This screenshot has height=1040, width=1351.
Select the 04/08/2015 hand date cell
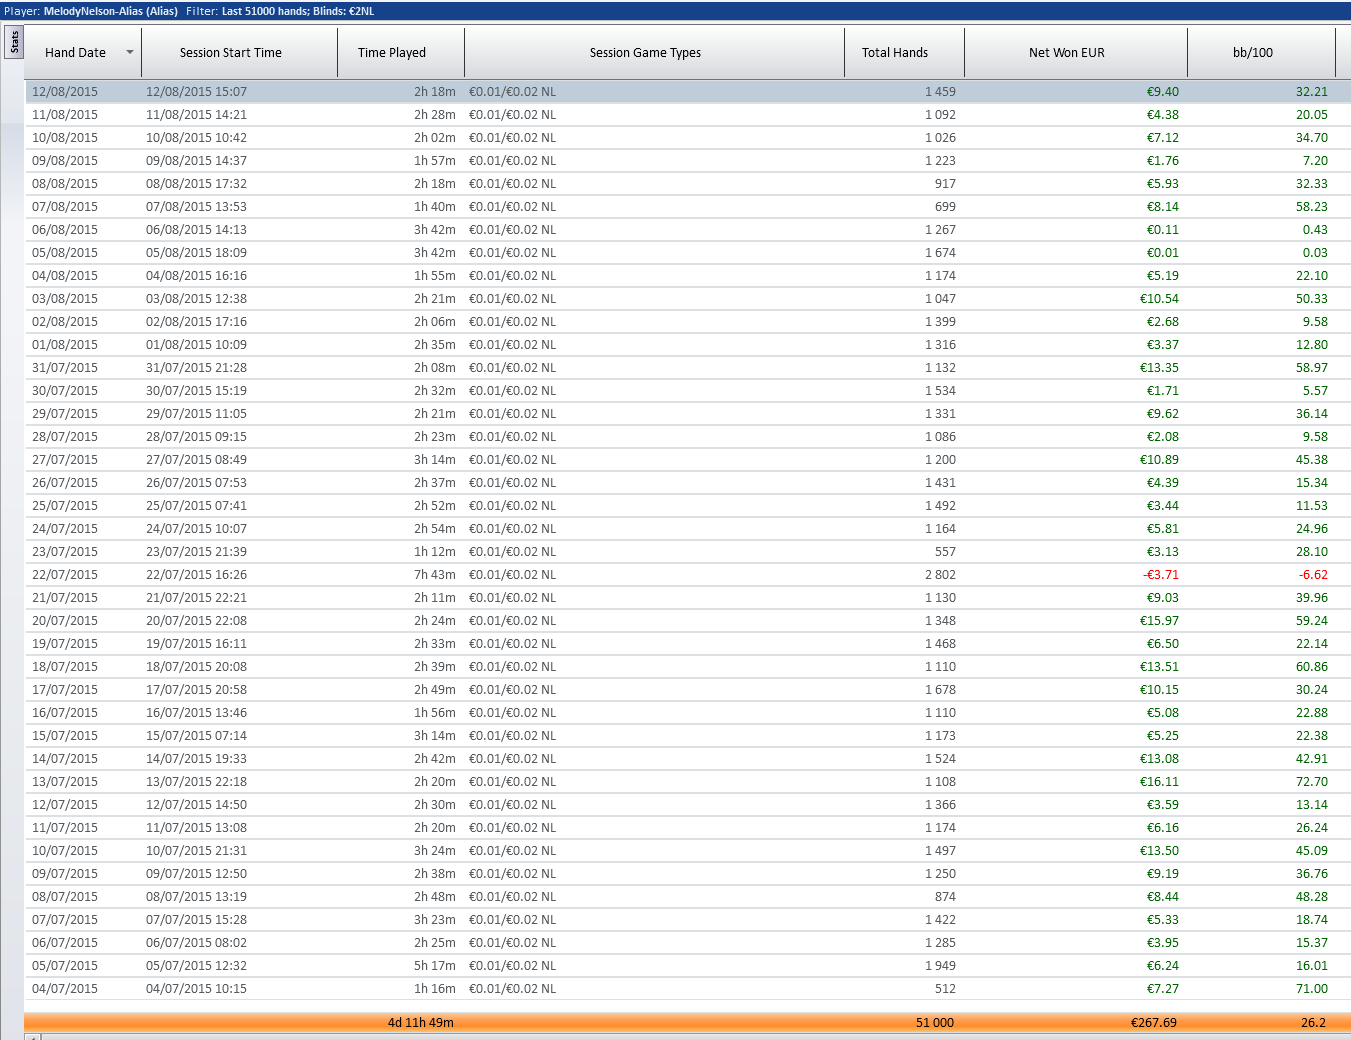tap(65, 276)
